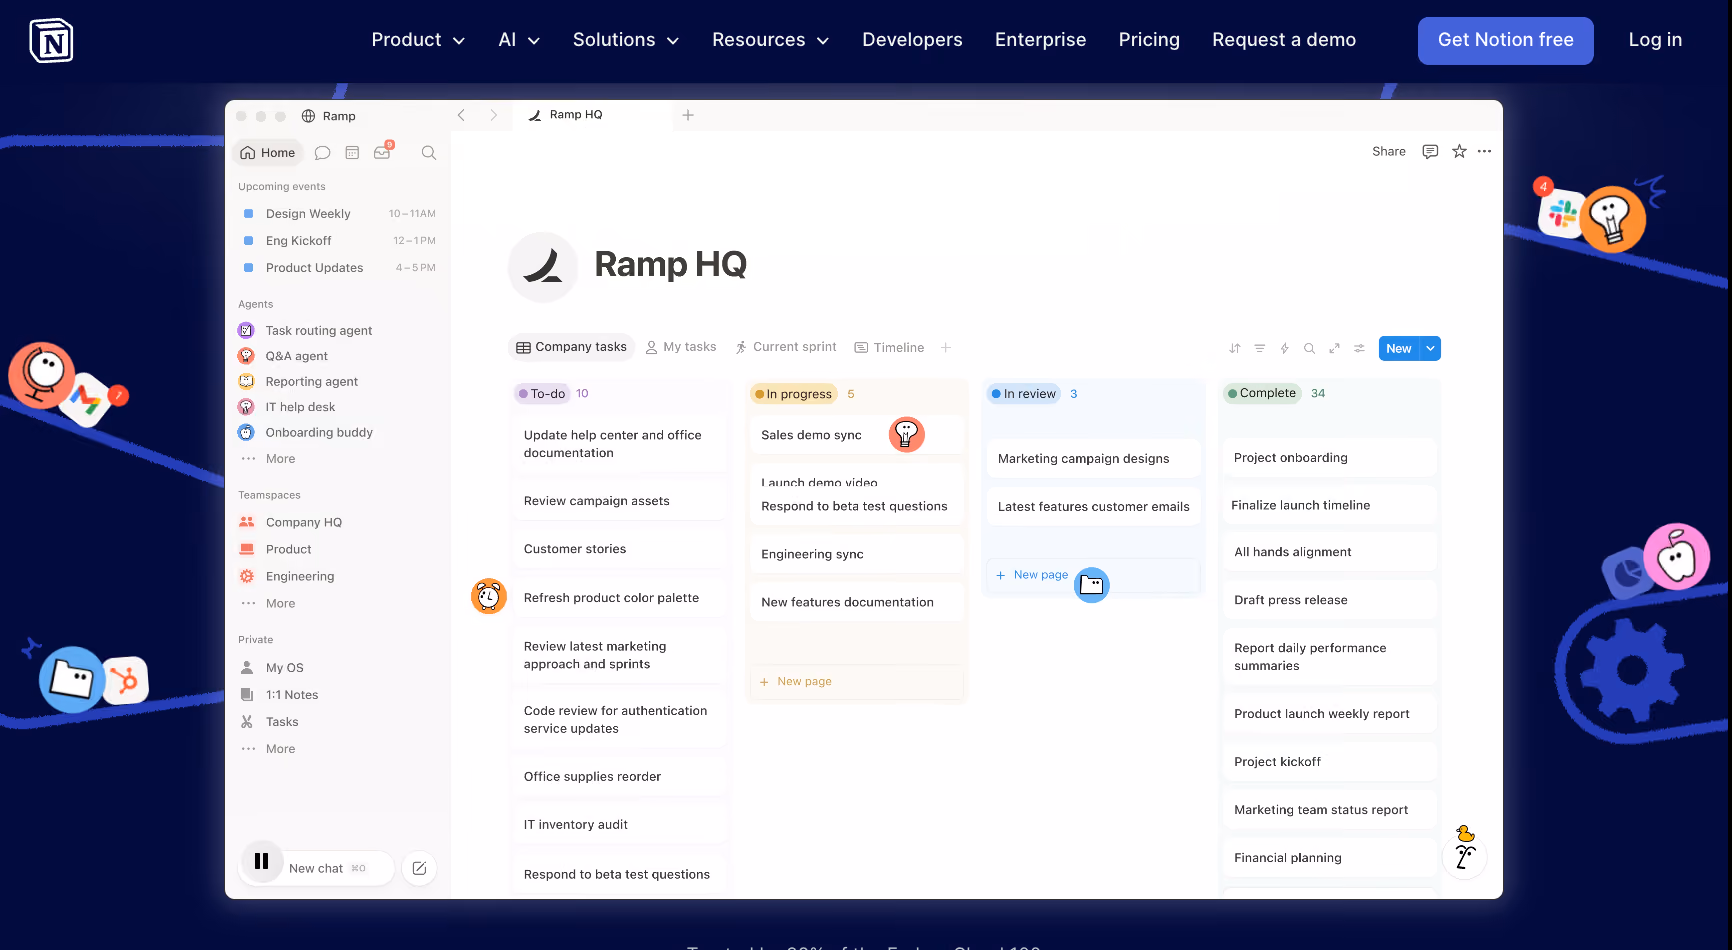The width and height of the screenshot is (1732, 950).
Task: Open the three-dot page options menu
Action: click(x=1485, y=152)
